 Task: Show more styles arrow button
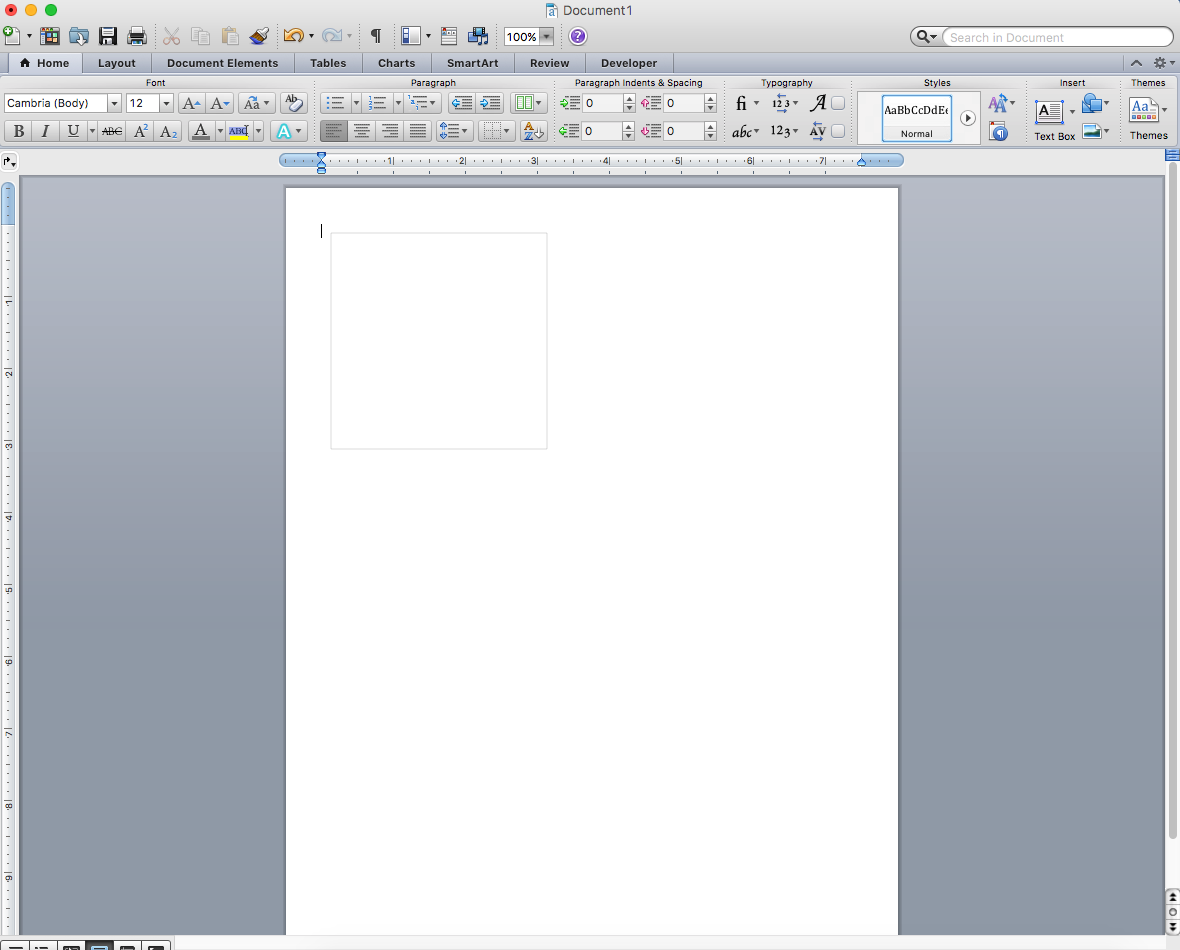coord(968,118)
